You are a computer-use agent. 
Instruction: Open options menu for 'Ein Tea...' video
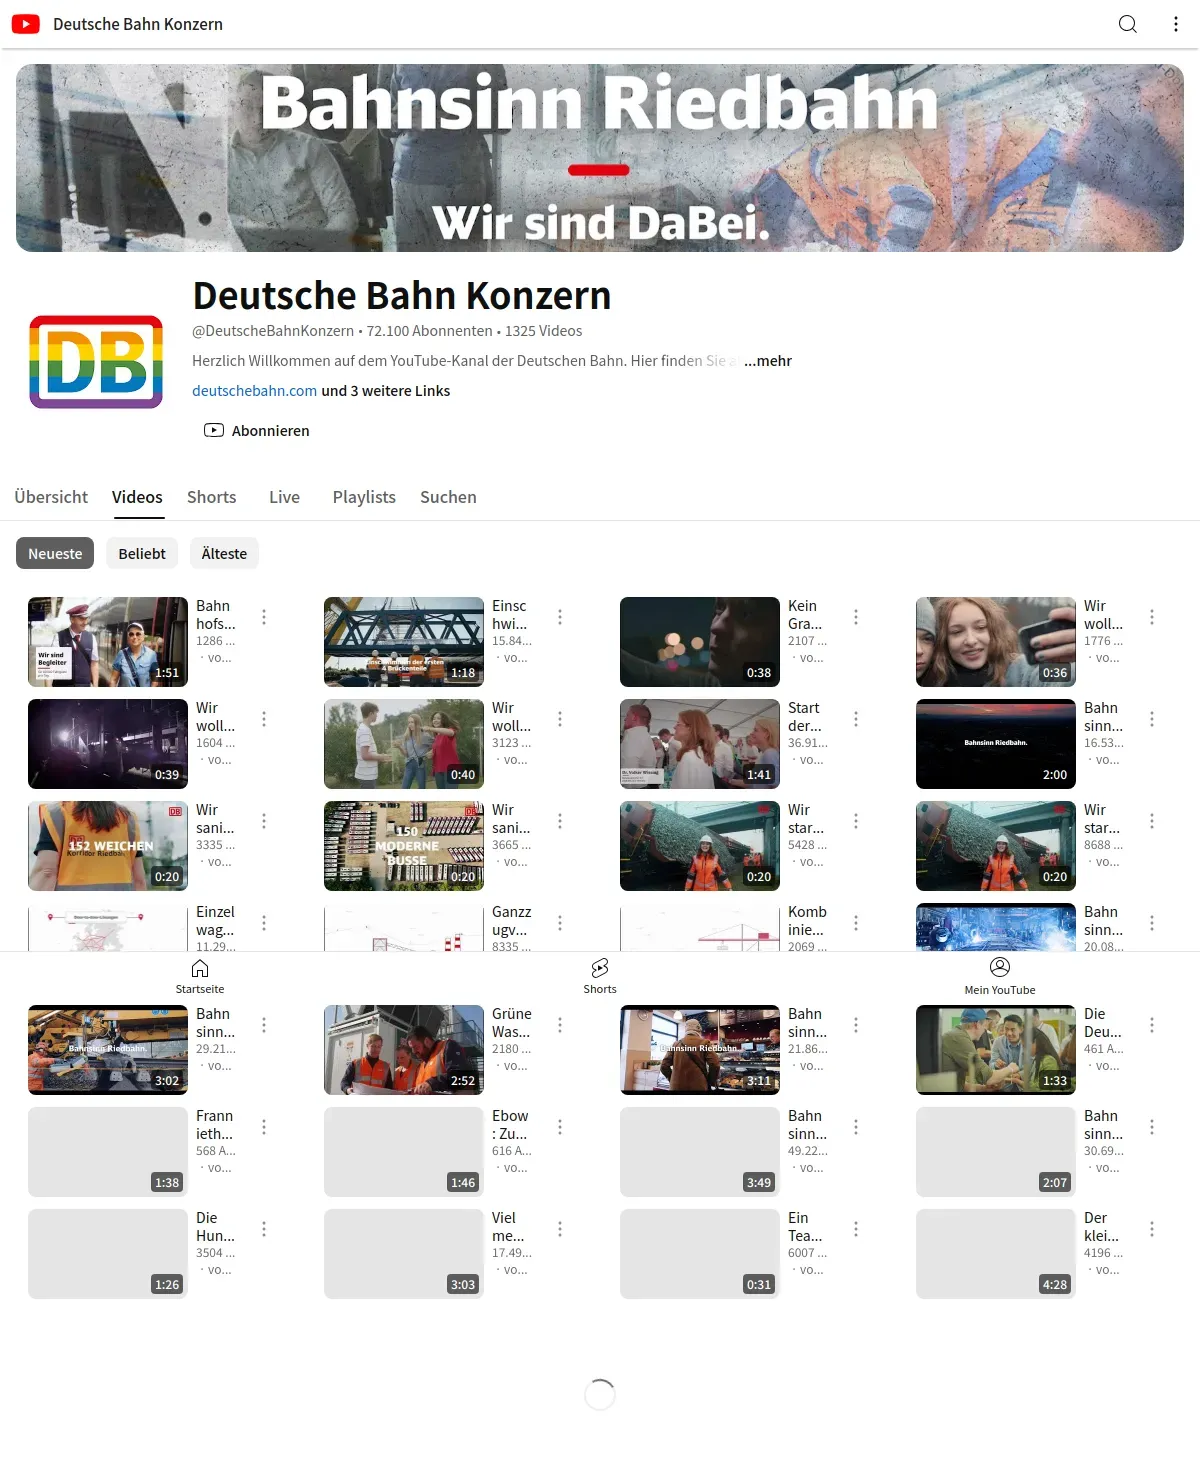tap(856, 1229)
